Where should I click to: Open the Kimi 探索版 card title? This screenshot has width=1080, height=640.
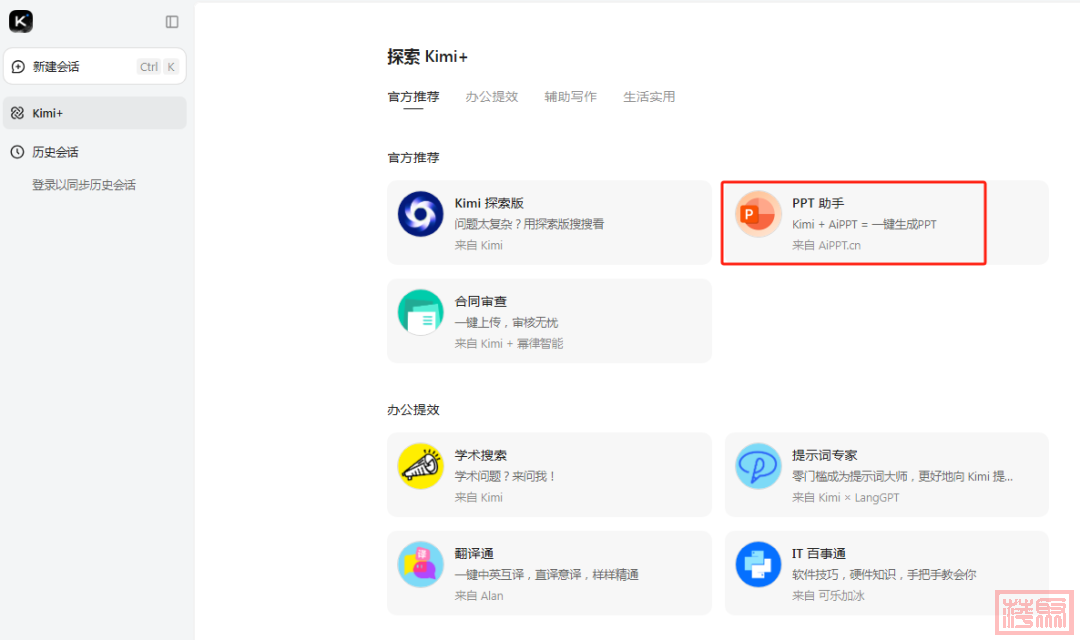pyautogui.click(x=489, y=203)
